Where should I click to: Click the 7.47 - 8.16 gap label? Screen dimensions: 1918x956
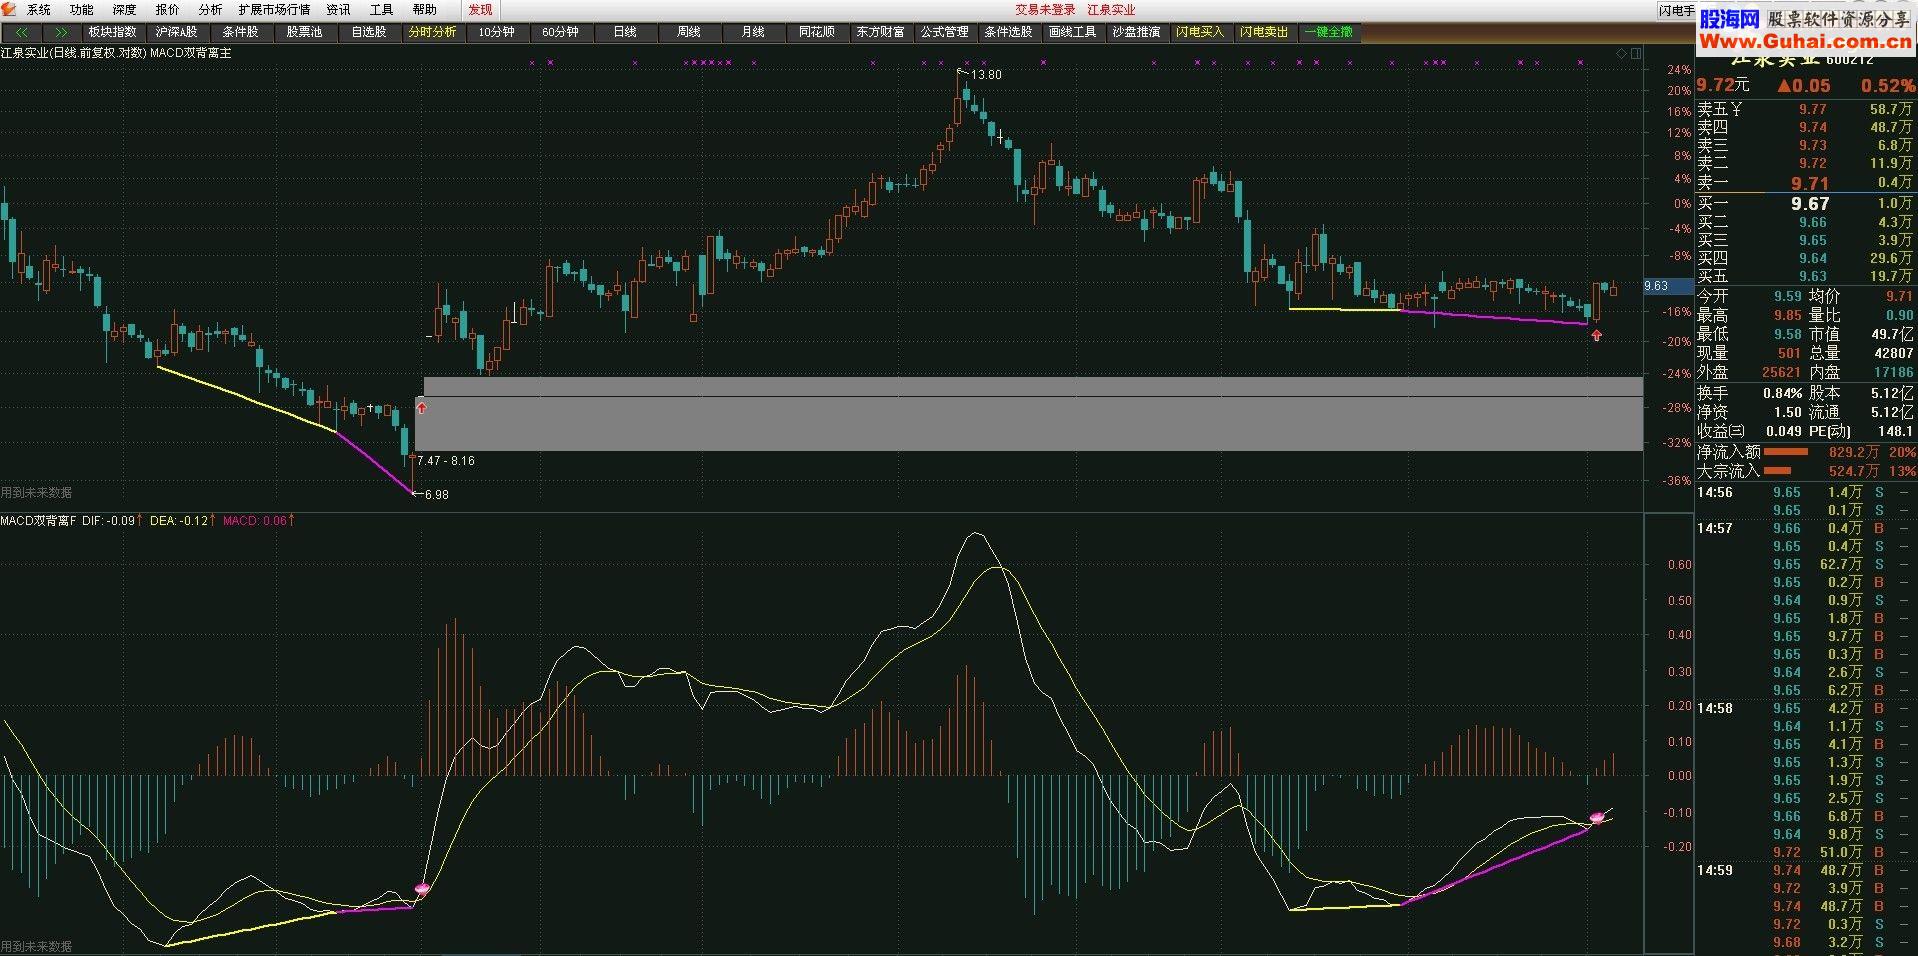(446, 461)
